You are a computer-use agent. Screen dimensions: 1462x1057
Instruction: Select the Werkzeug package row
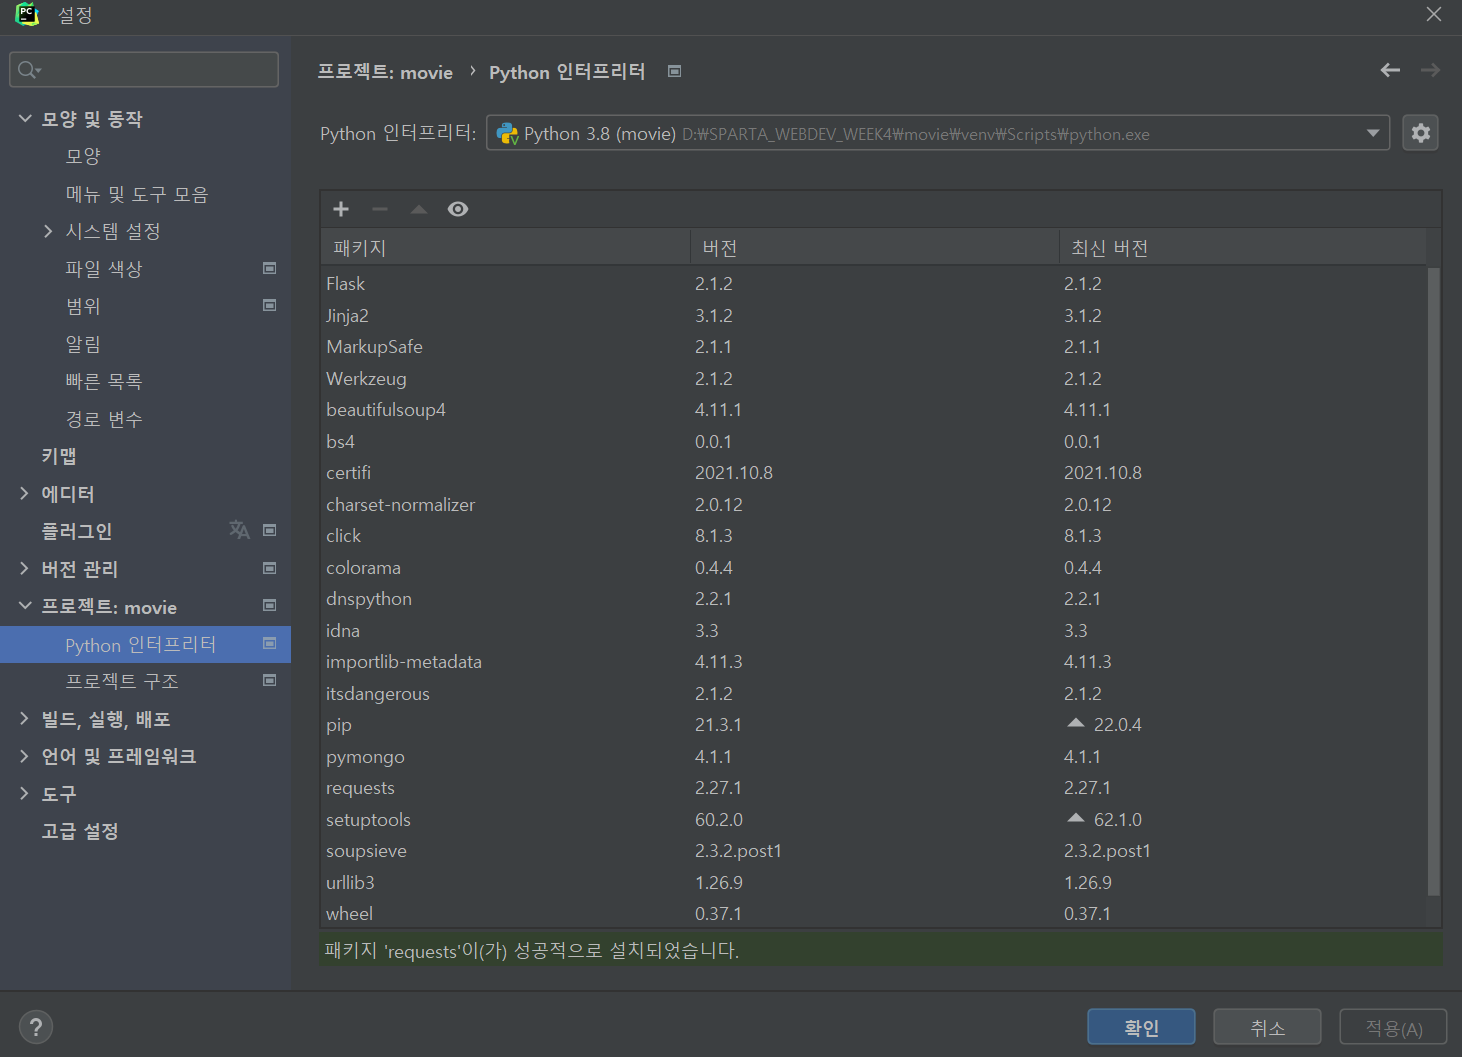point(873,379)
